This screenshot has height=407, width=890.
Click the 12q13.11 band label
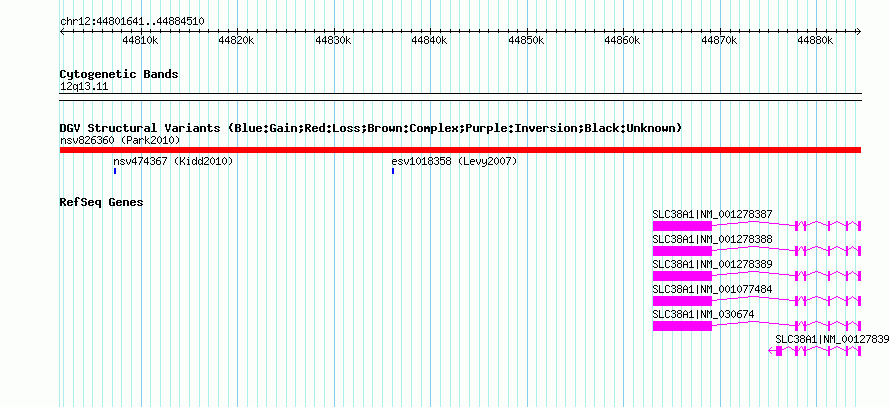(84, 87)
